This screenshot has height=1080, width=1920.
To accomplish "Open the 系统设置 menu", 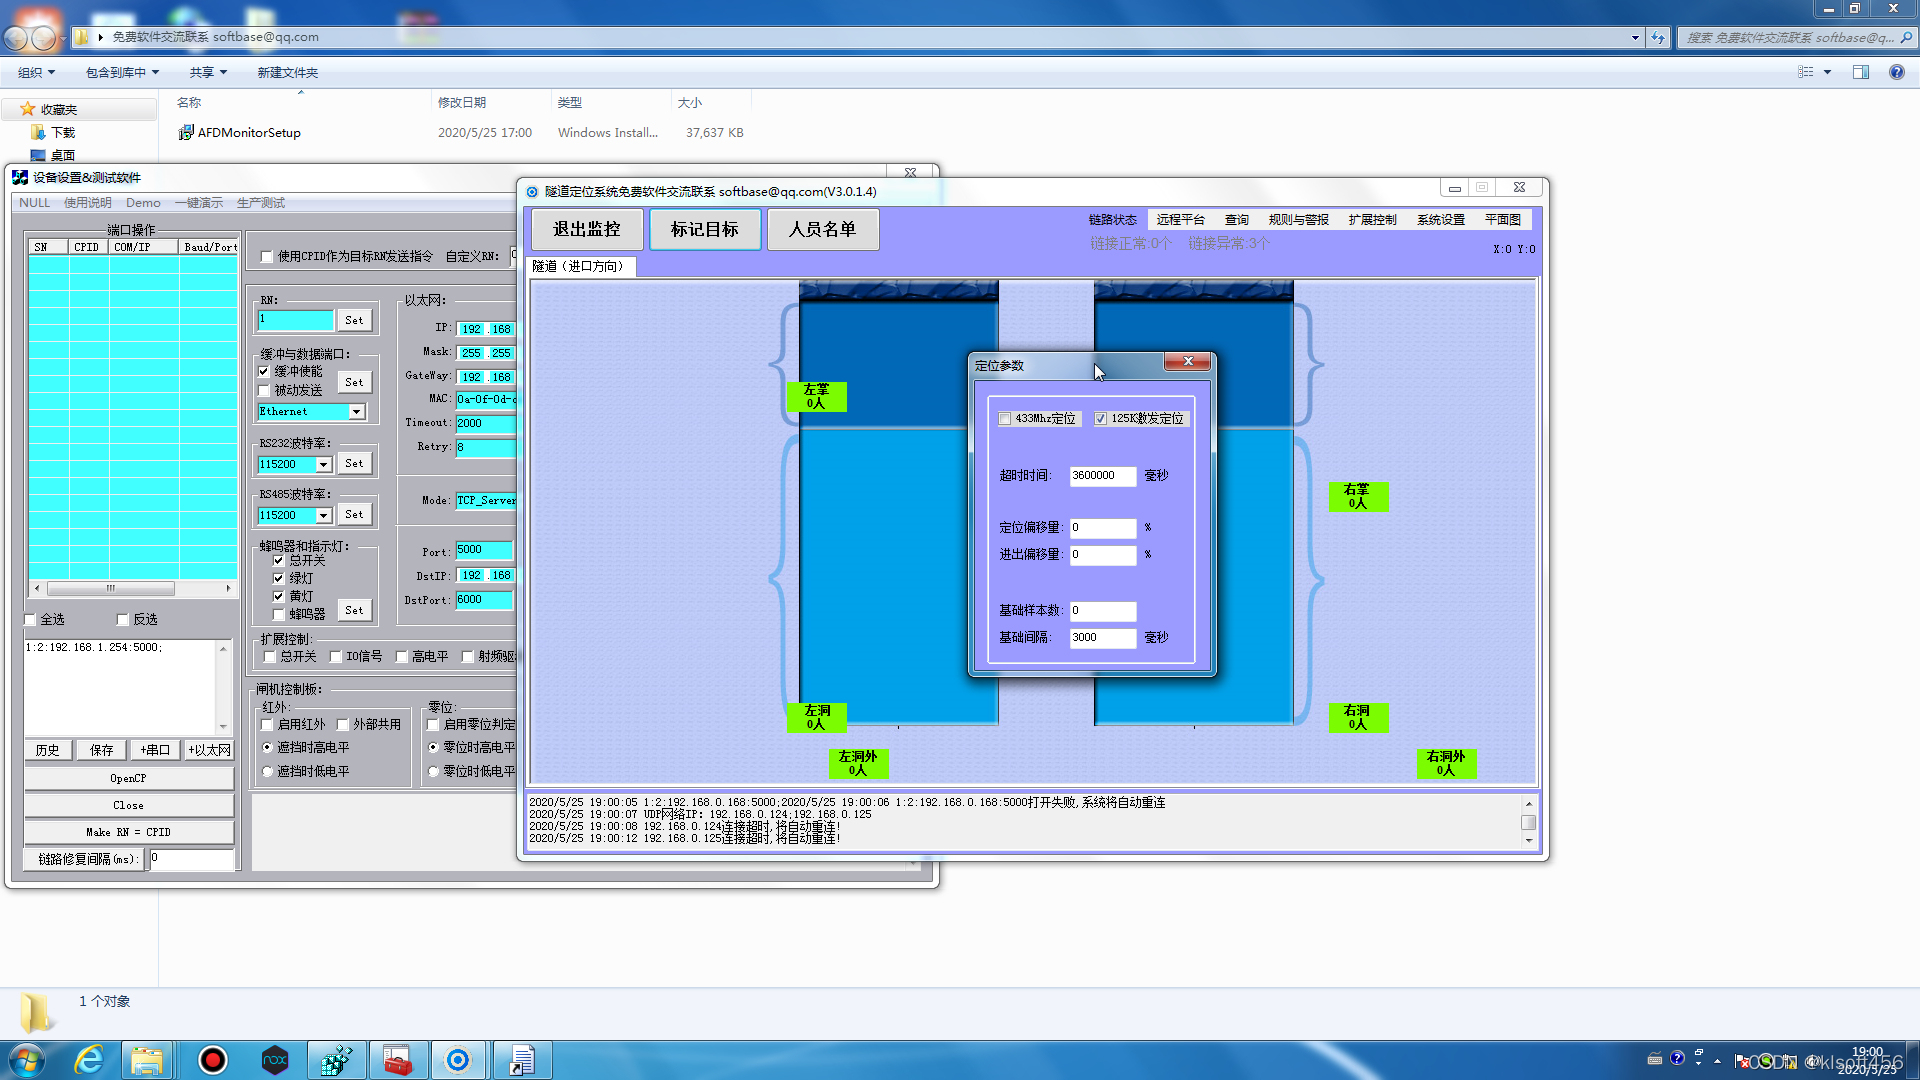I will (1440, 220).
